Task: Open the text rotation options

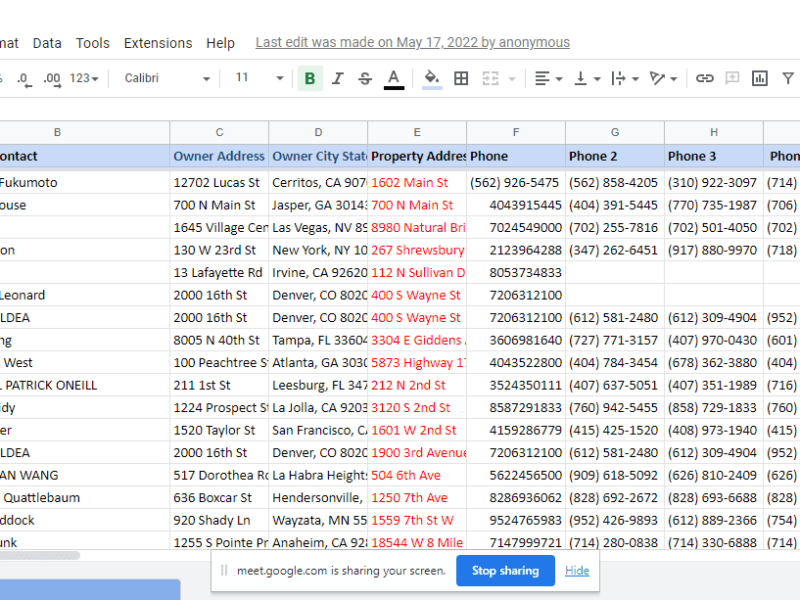Action: (661, 78)
